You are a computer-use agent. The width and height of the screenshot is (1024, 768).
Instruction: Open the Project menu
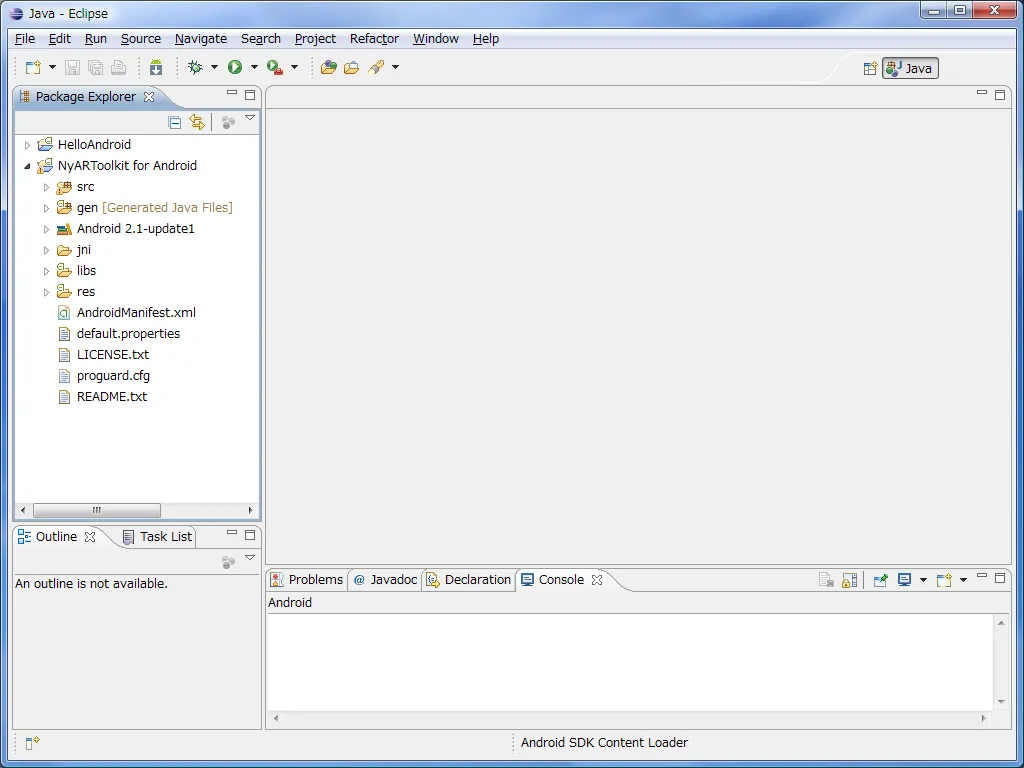click(x=315, y=39)
